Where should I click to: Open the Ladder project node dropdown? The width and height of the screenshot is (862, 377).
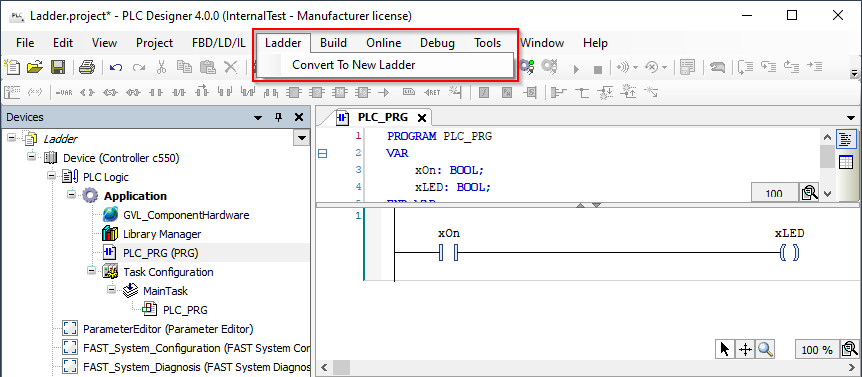coord(302,138)
